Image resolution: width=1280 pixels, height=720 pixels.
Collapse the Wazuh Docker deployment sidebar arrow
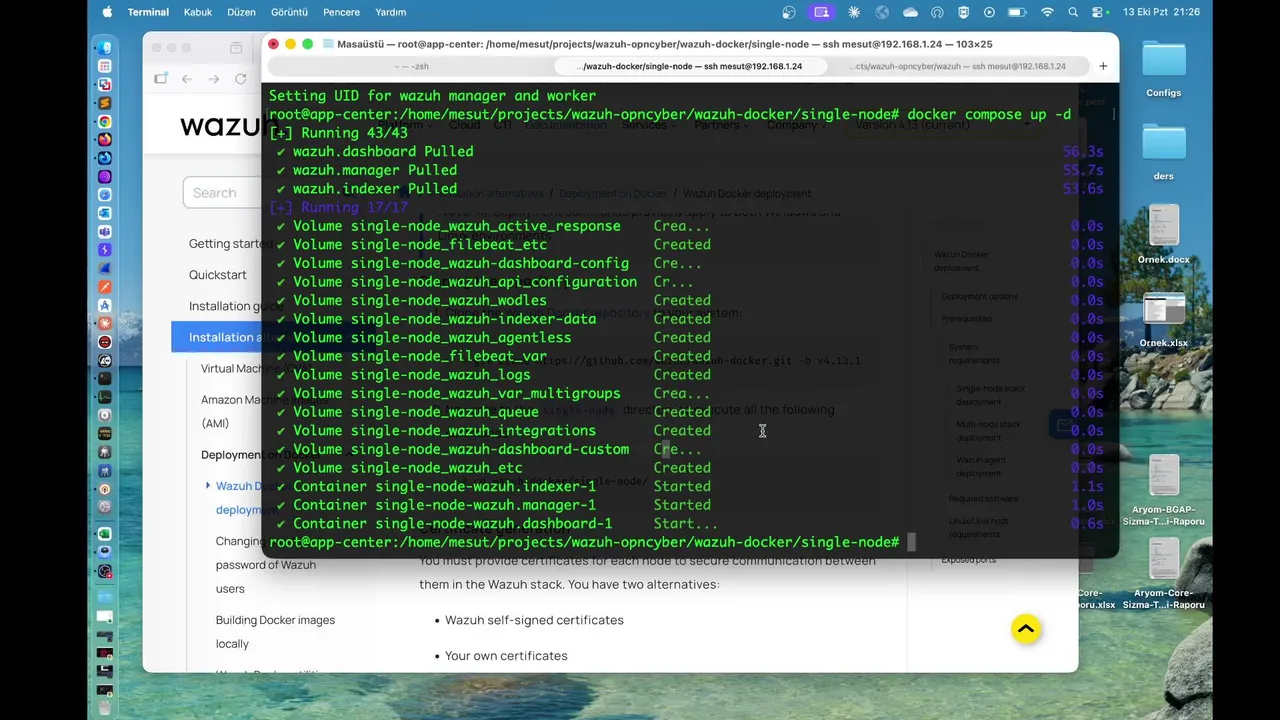(207, 486)
